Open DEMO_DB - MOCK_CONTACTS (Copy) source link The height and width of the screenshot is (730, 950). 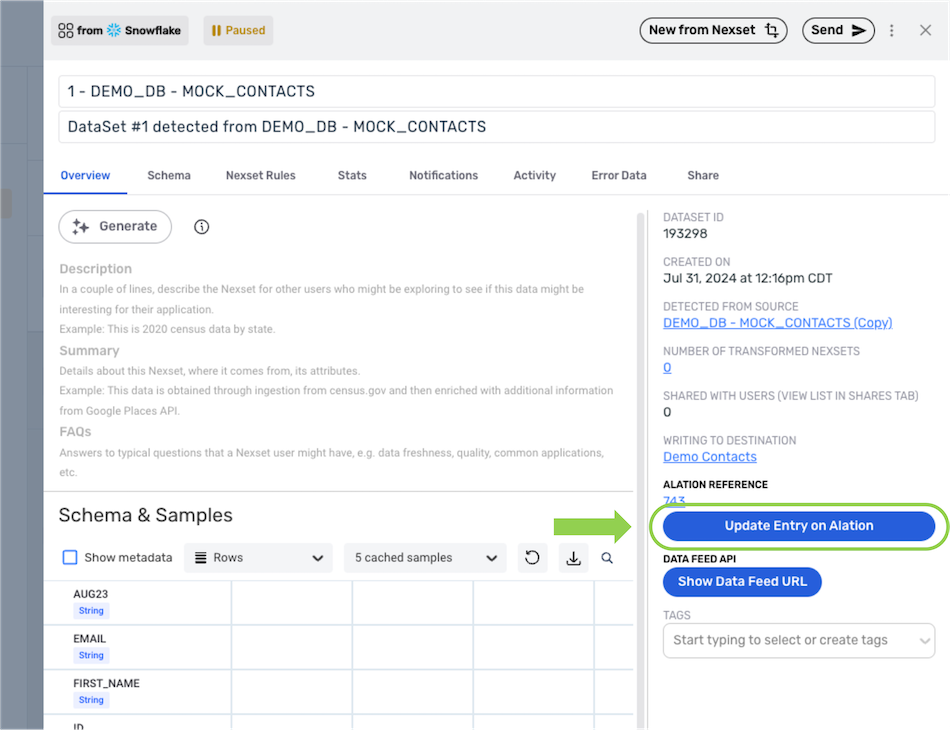(777, 323)
